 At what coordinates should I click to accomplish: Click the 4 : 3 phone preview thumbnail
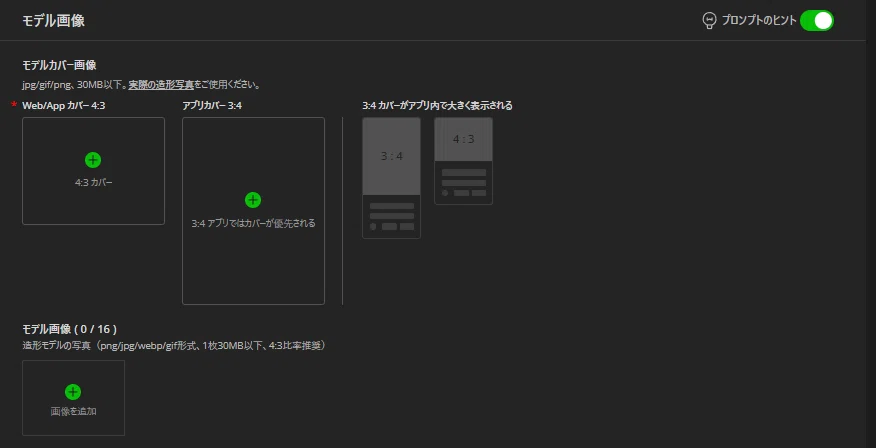(x=464, y=161)
